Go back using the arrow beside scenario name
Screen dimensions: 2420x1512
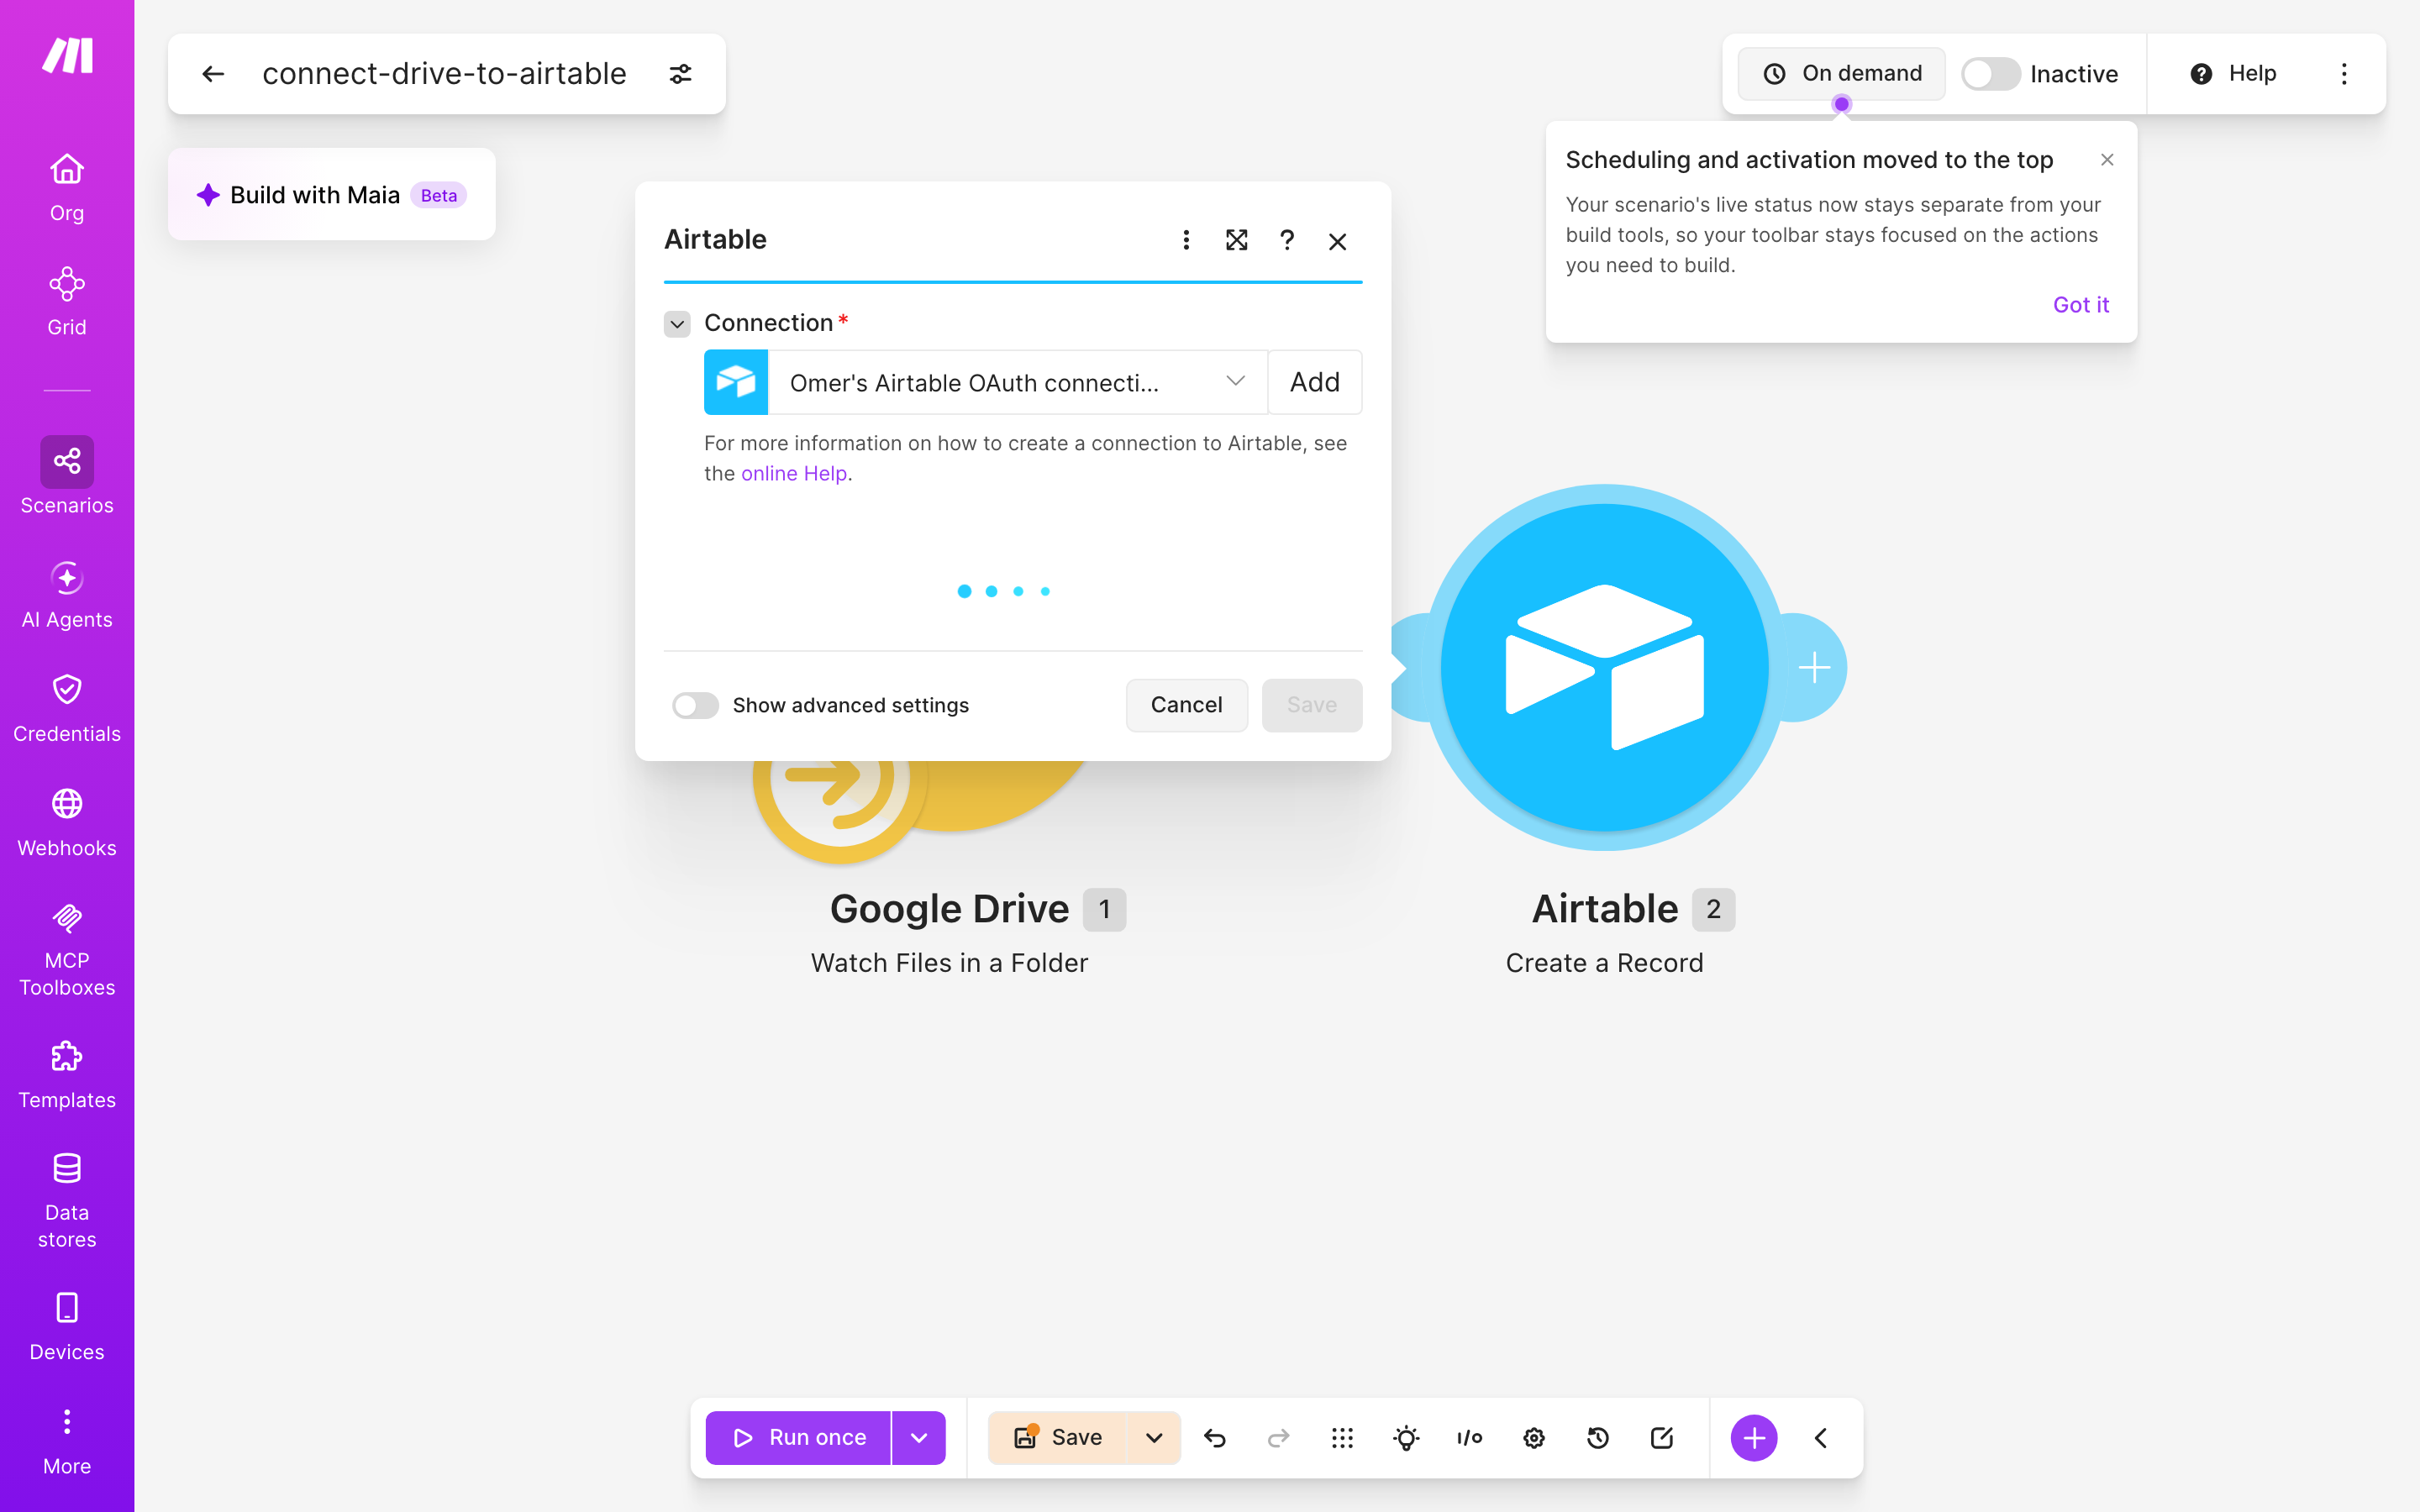[x=212, y=74]
